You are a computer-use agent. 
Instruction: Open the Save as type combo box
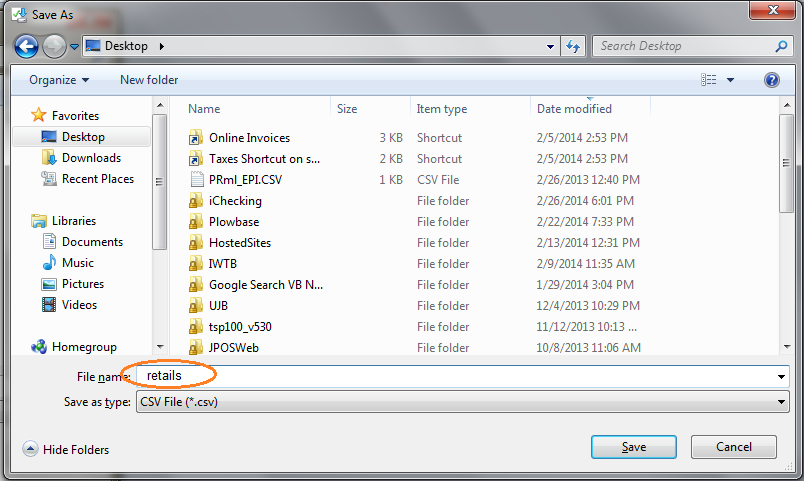click(x=462, y=402)
